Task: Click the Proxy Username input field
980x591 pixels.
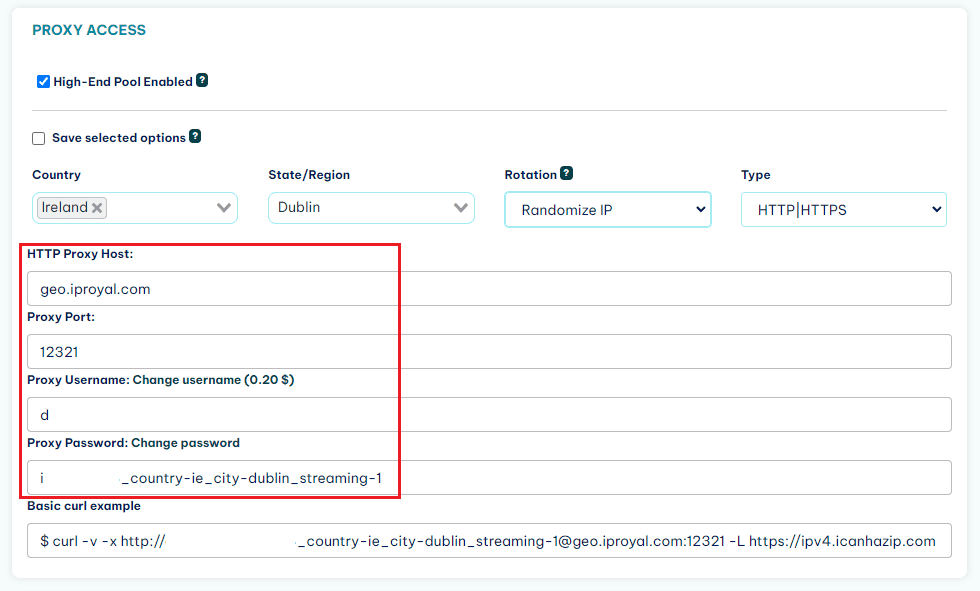Action: click(489, 415)
